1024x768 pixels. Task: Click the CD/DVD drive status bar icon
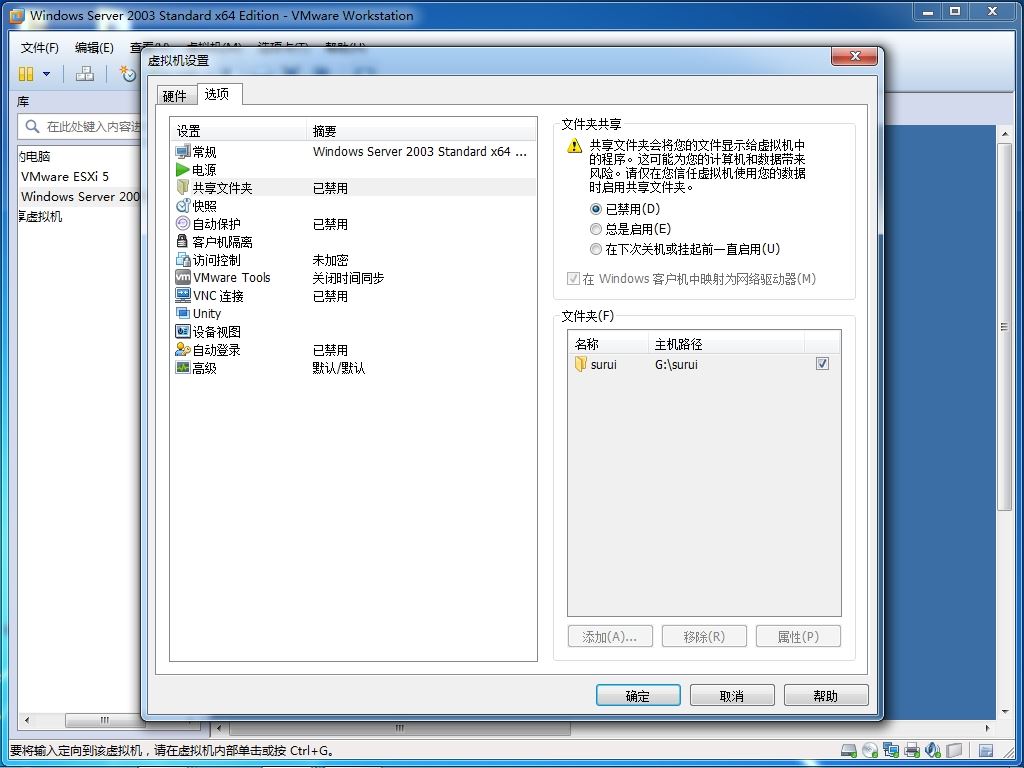click(869, 750)
